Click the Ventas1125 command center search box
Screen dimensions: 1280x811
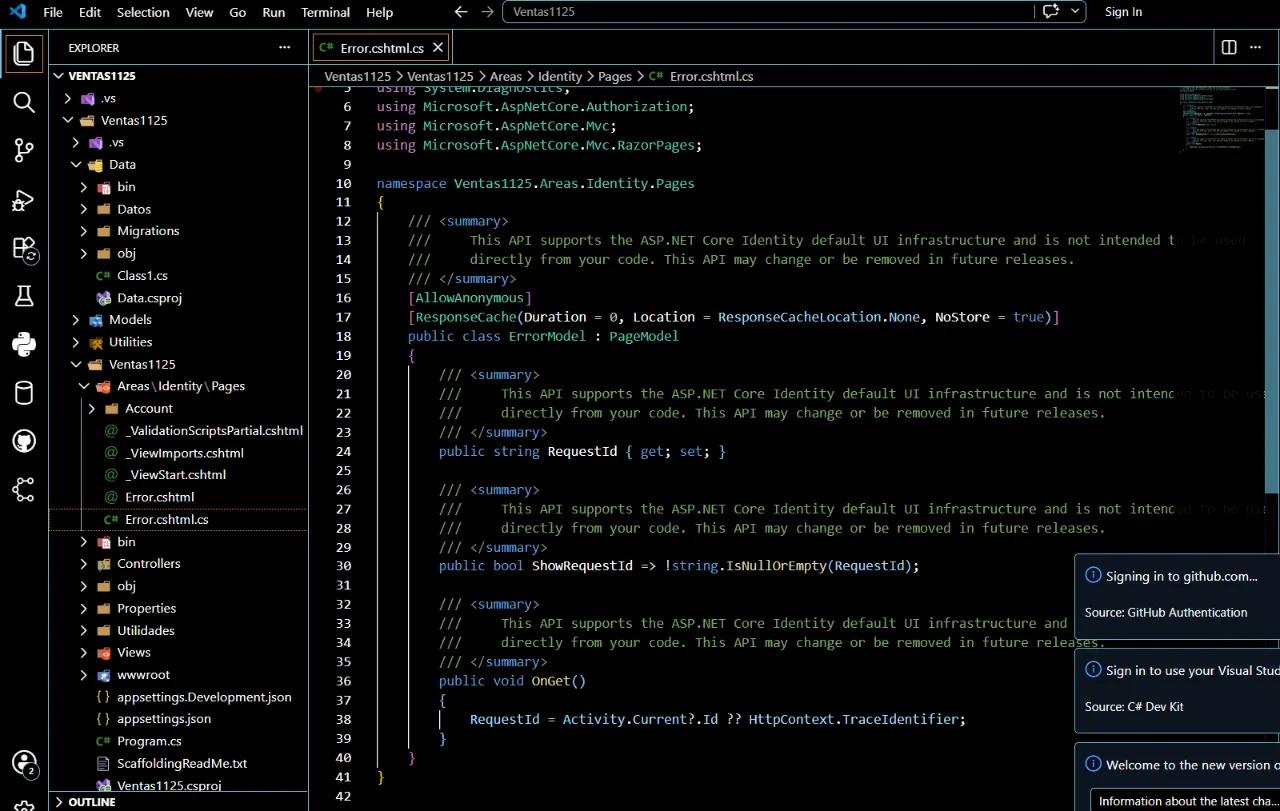767,12
